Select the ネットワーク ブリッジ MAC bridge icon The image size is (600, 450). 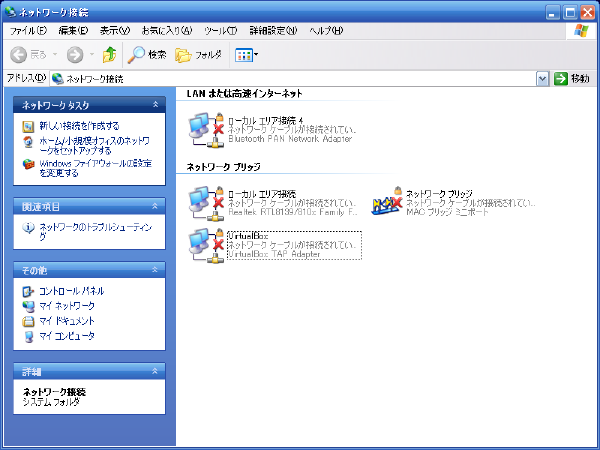point(387,201)
